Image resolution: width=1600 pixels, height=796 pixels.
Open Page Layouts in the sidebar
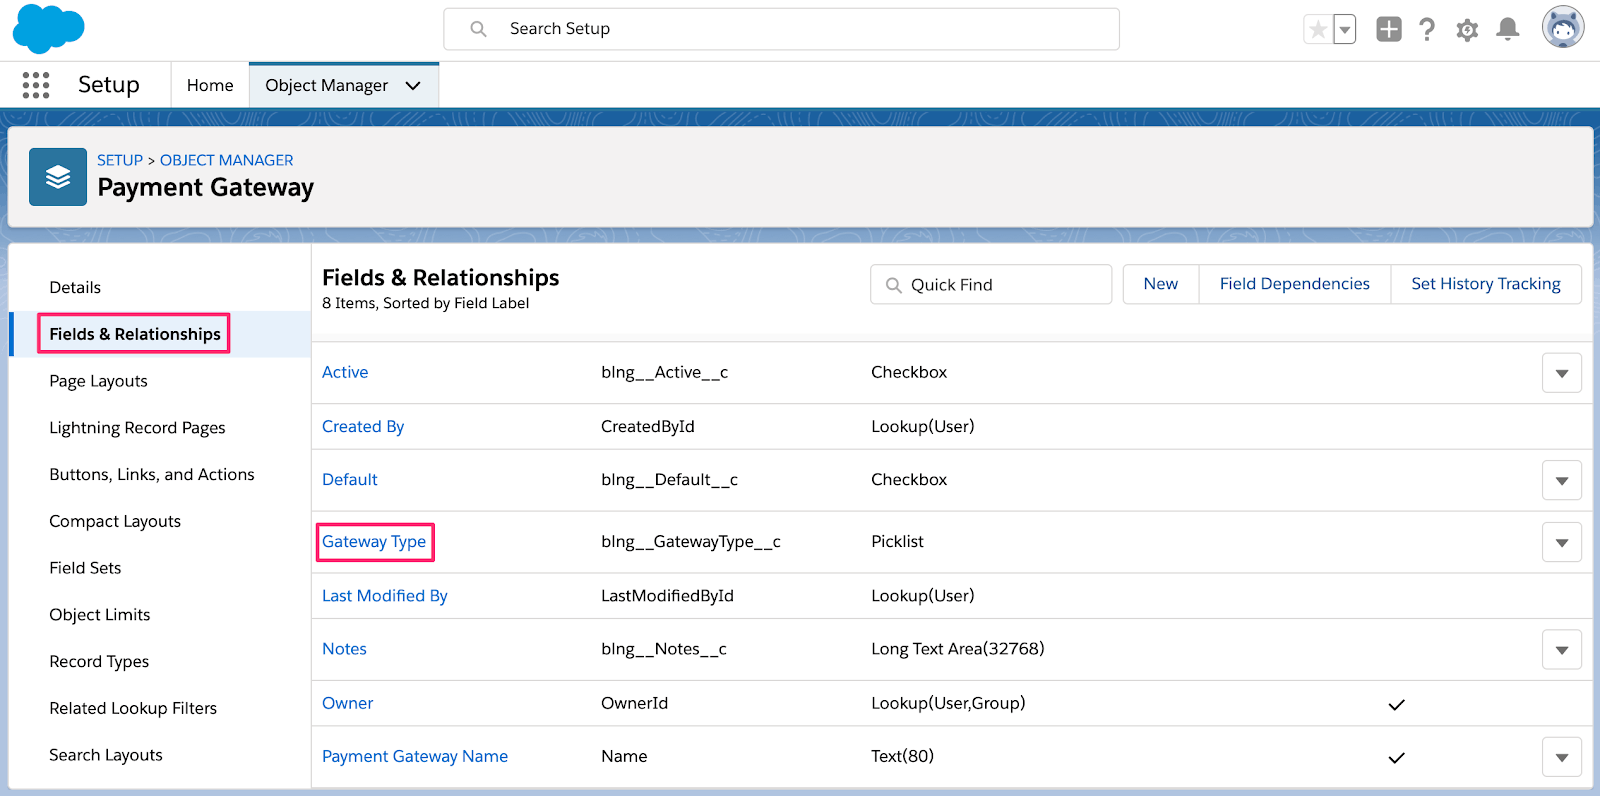point(98,381)
